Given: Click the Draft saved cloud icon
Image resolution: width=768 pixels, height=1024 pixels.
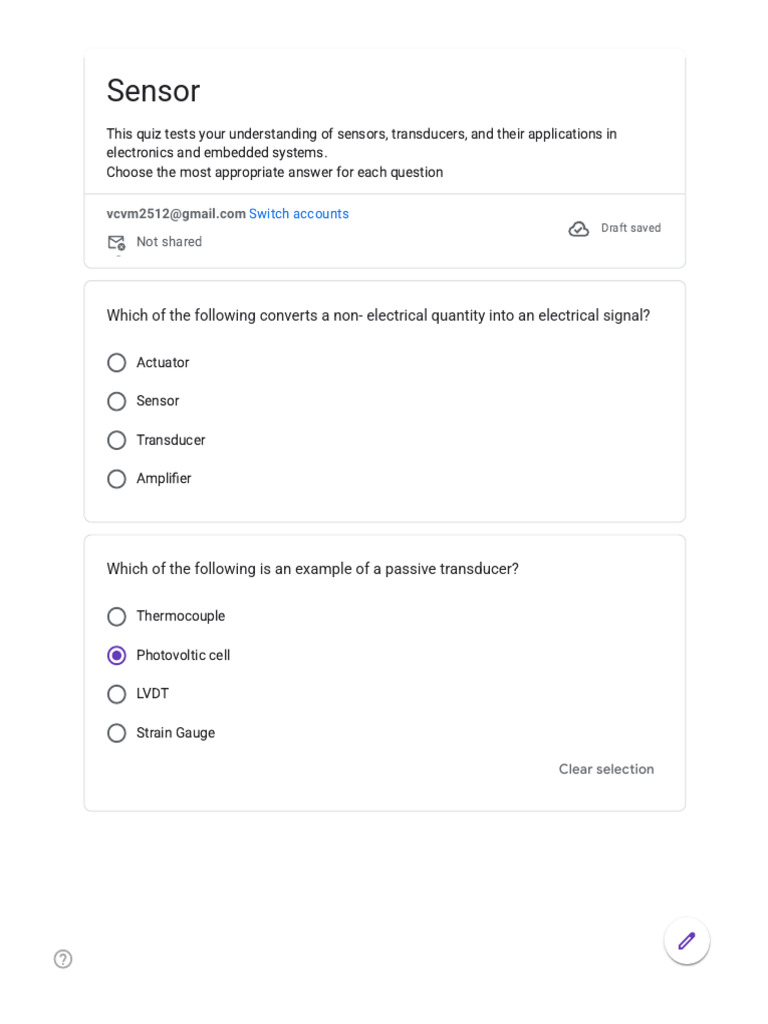Looking at the screenshot, I should pyautogui.click(x=579, y=229).
